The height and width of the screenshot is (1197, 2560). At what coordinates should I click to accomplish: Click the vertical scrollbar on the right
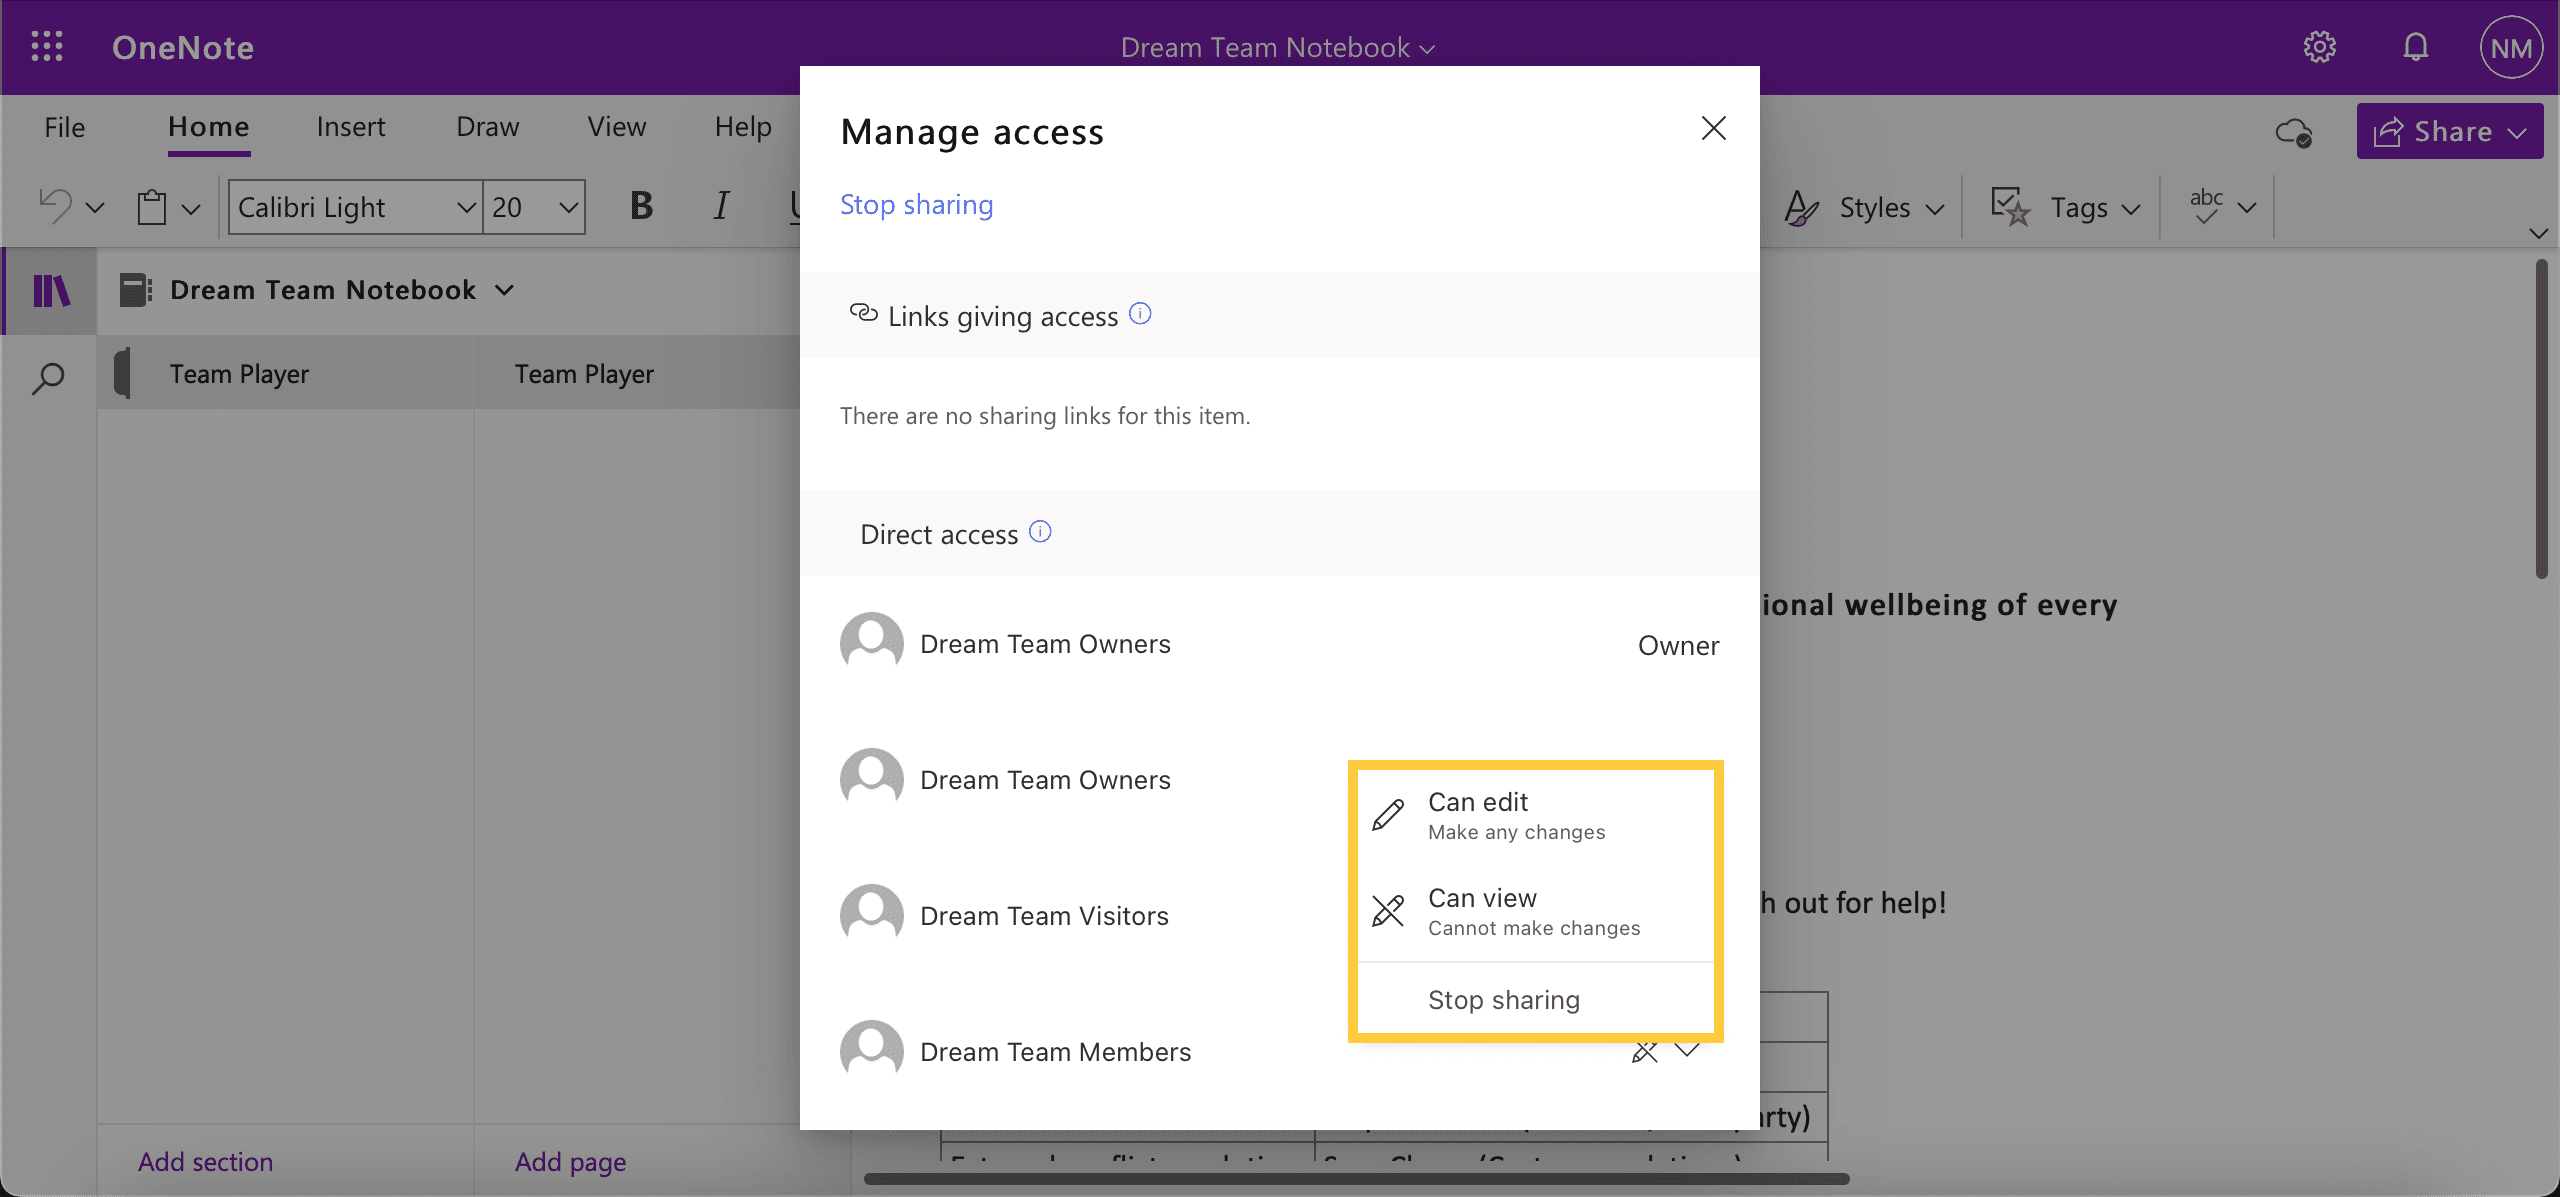pos(2541,420)
